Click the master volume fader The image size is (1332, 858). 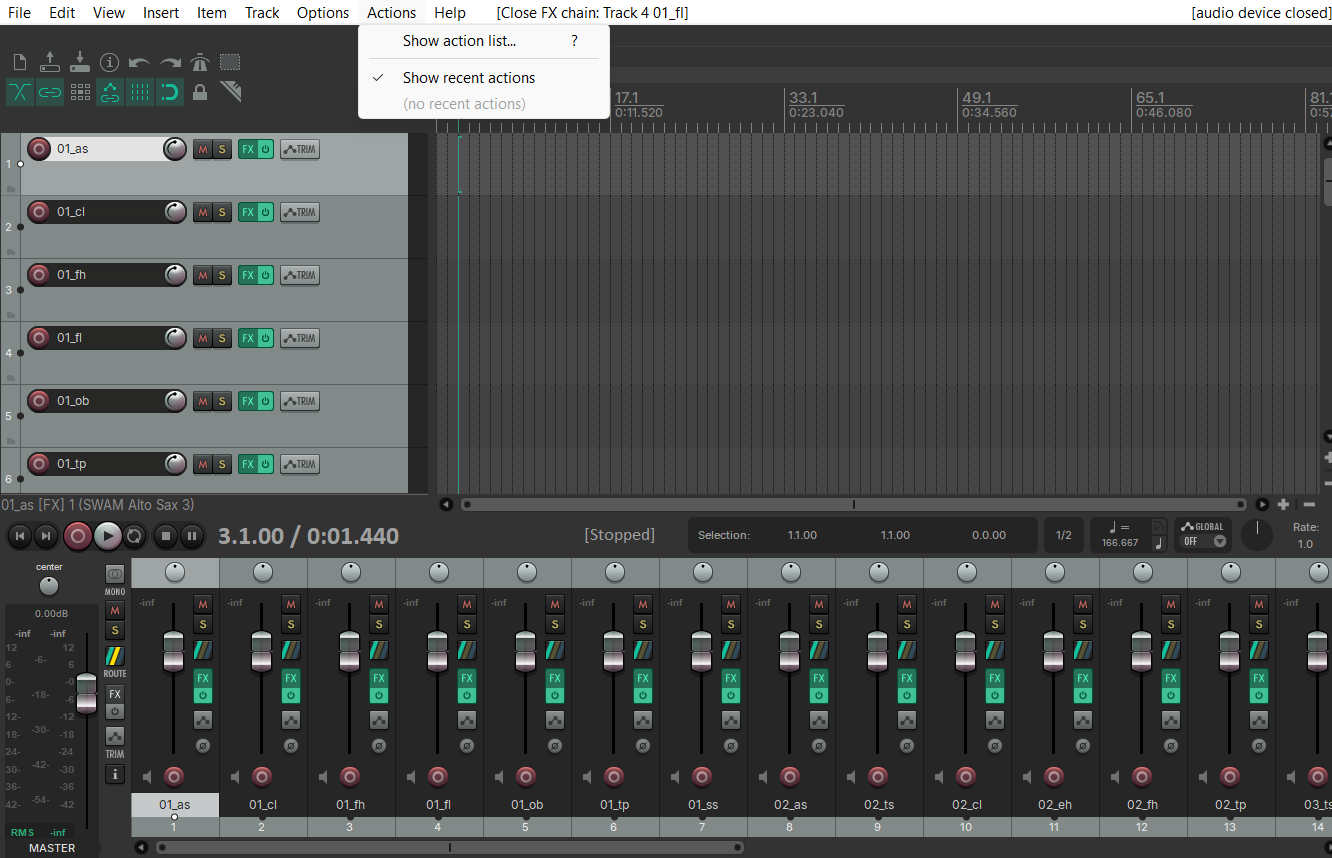[x=87, y=693]
